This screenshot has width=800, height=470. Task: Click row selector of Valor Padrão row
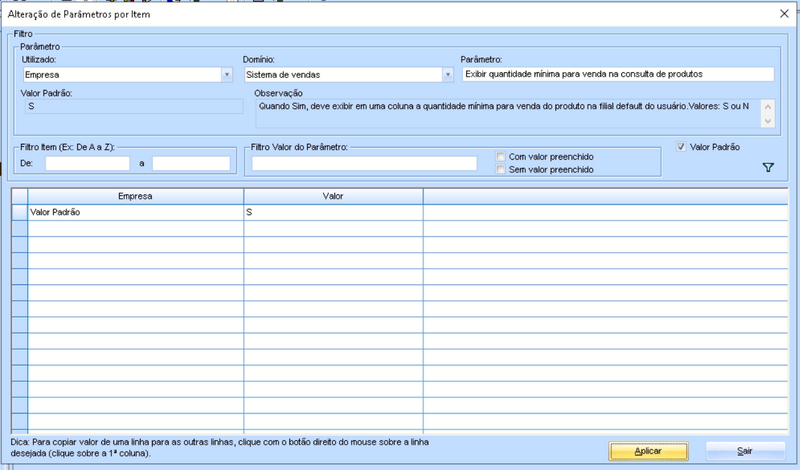click(x=19, y=212)
